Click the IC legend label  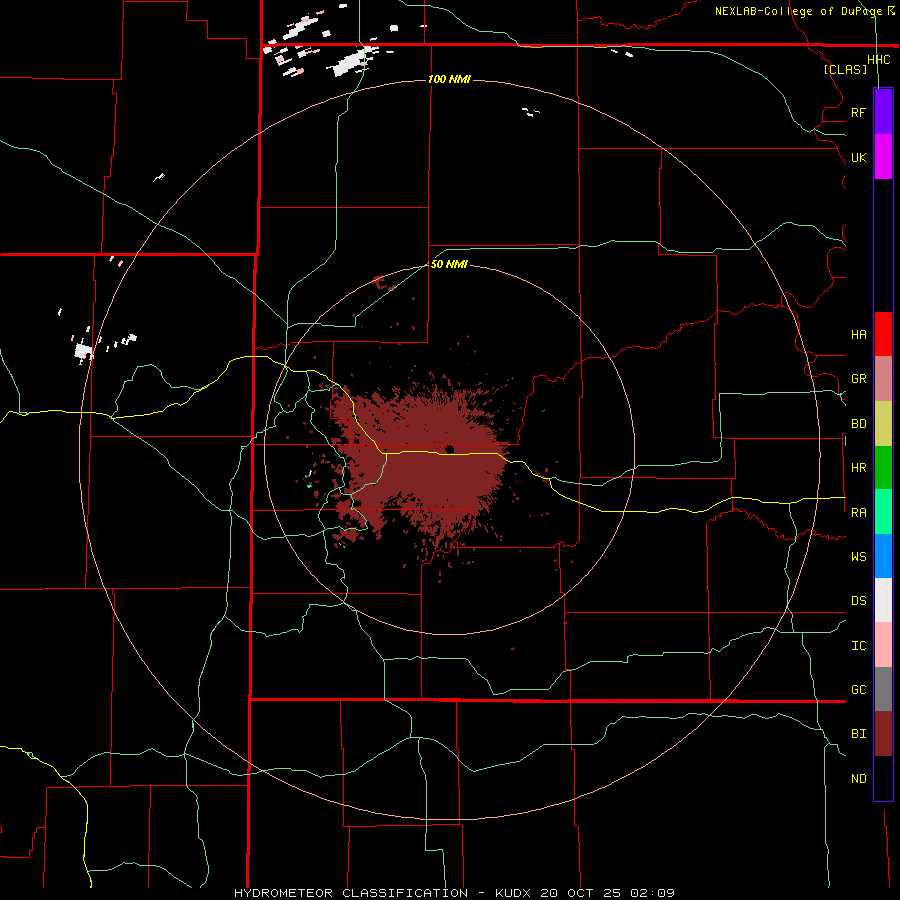(858, 646)
